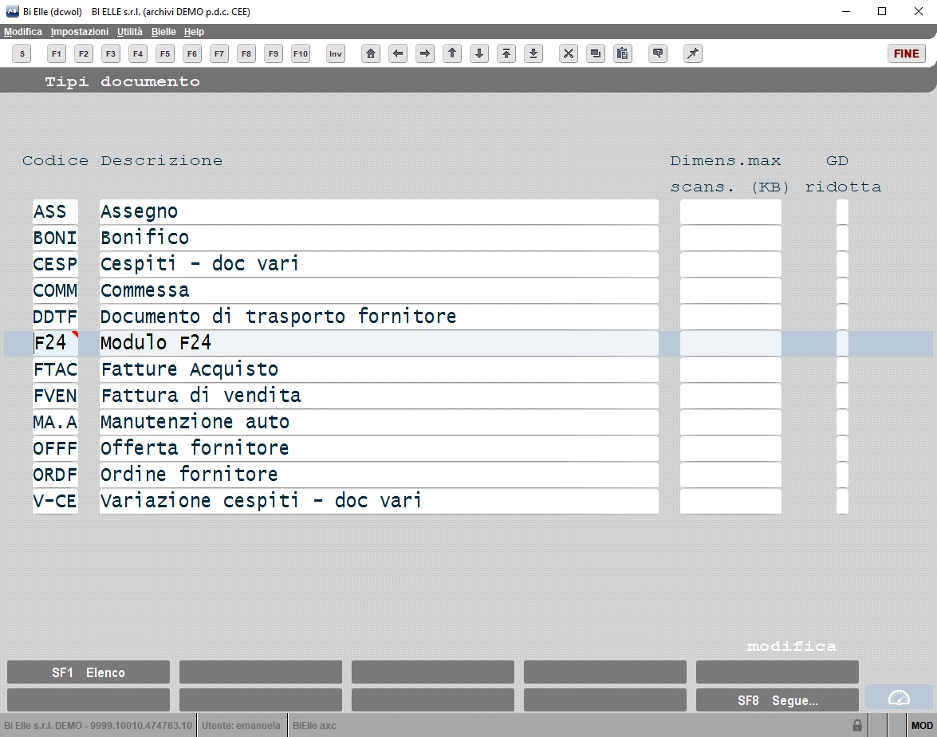
Task: Select the Fatture Acquisto description
Action: (379, 369)
